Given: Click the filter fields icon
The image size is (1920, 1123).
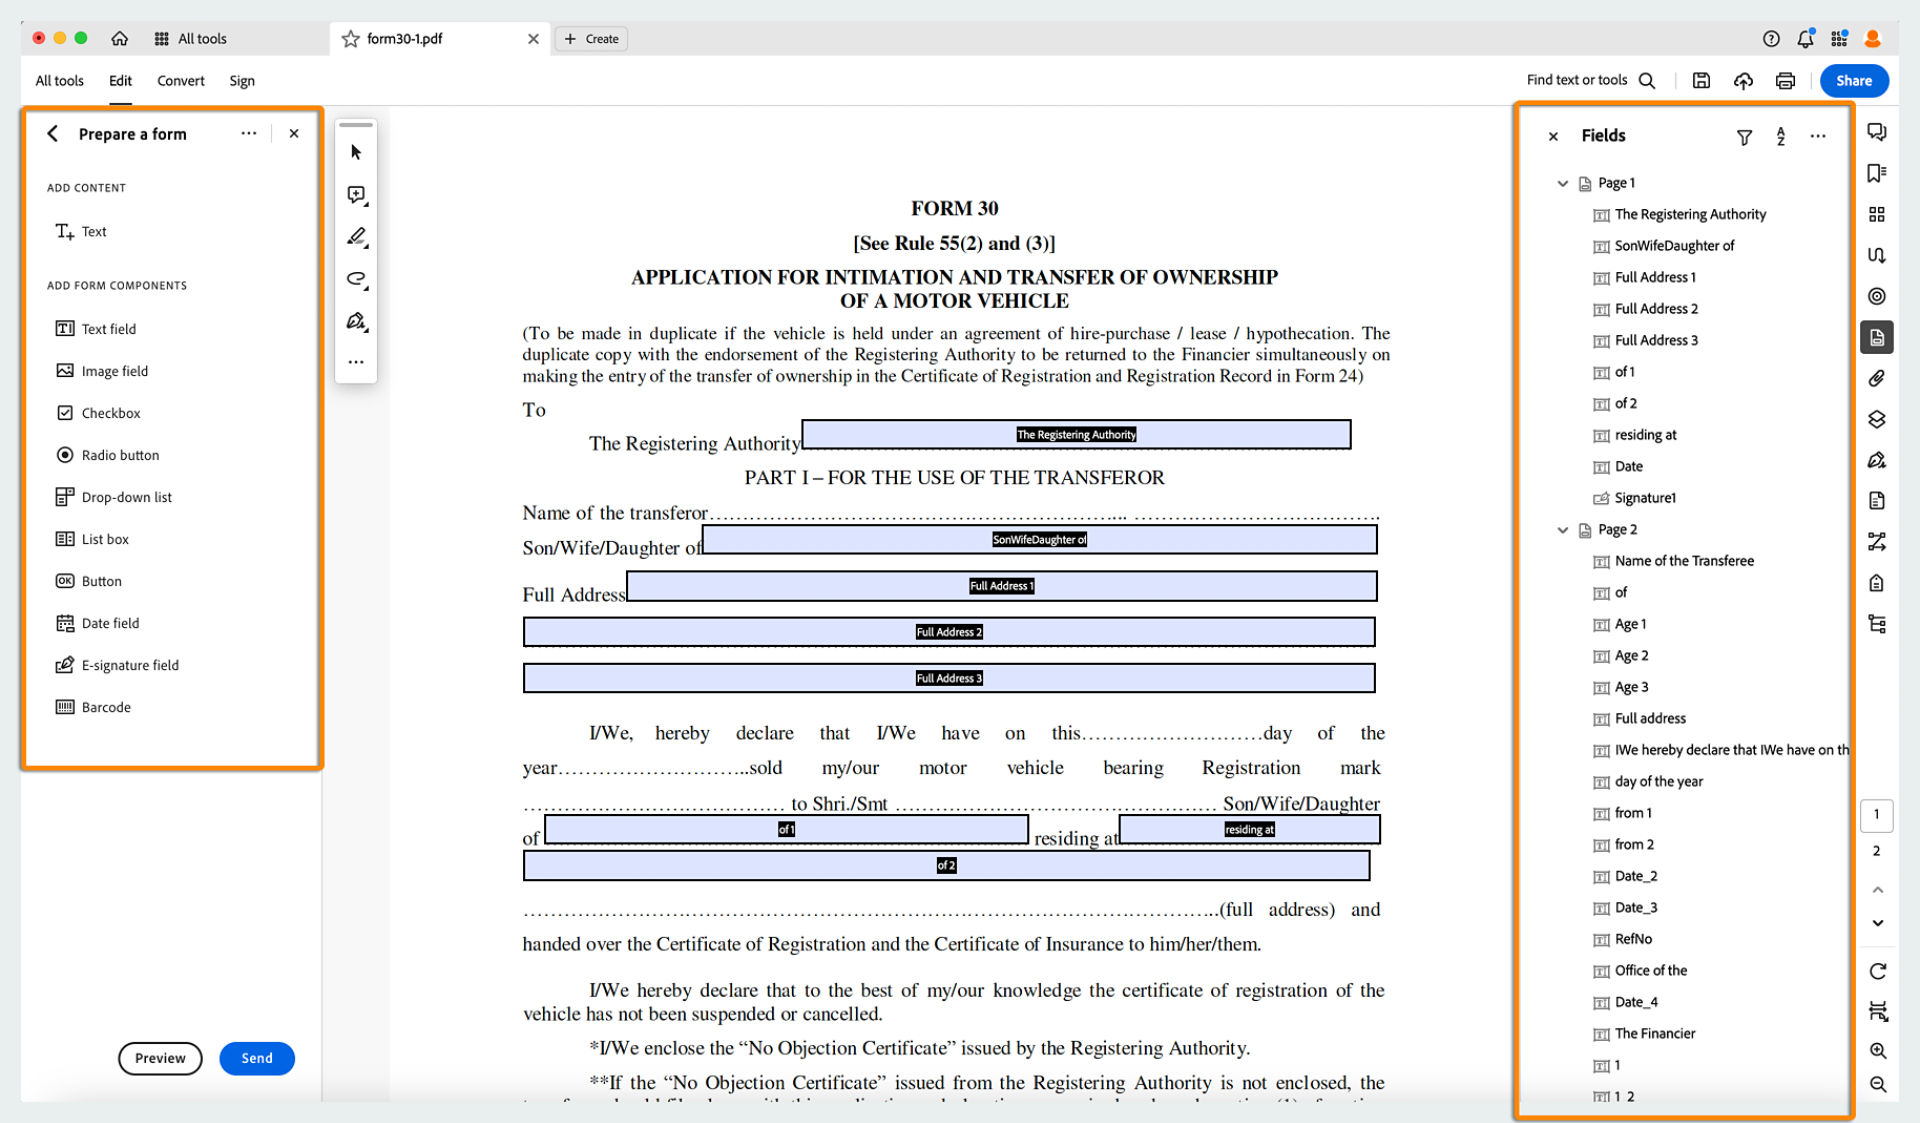Looking at the screenshot, I should pos(1744,137).
